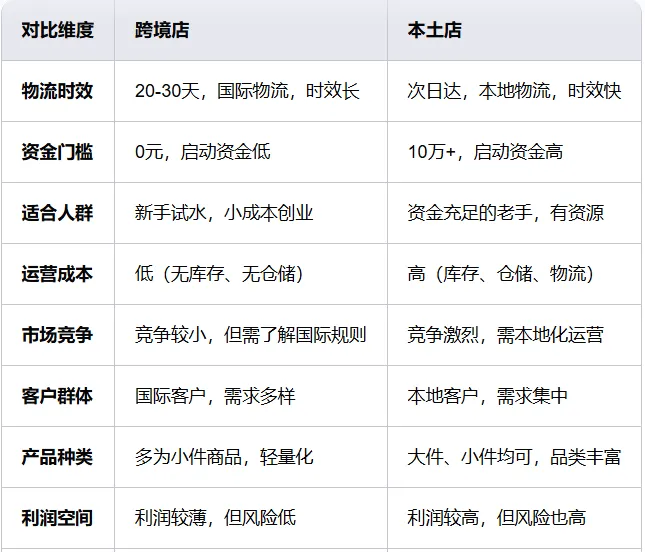This screenshot has height=552, width=645.
Task: Click cell 低（无库存、无仓储）
Action: (x=251, y=274)
